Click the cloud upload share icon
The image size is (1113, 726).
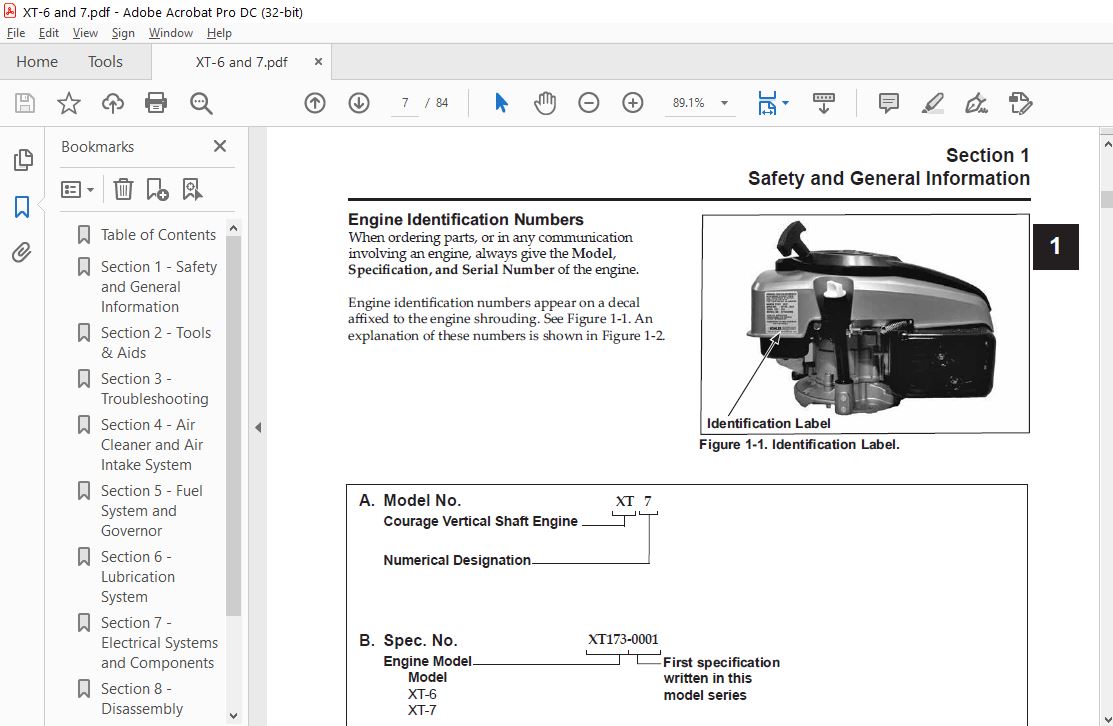coord(112,103)
